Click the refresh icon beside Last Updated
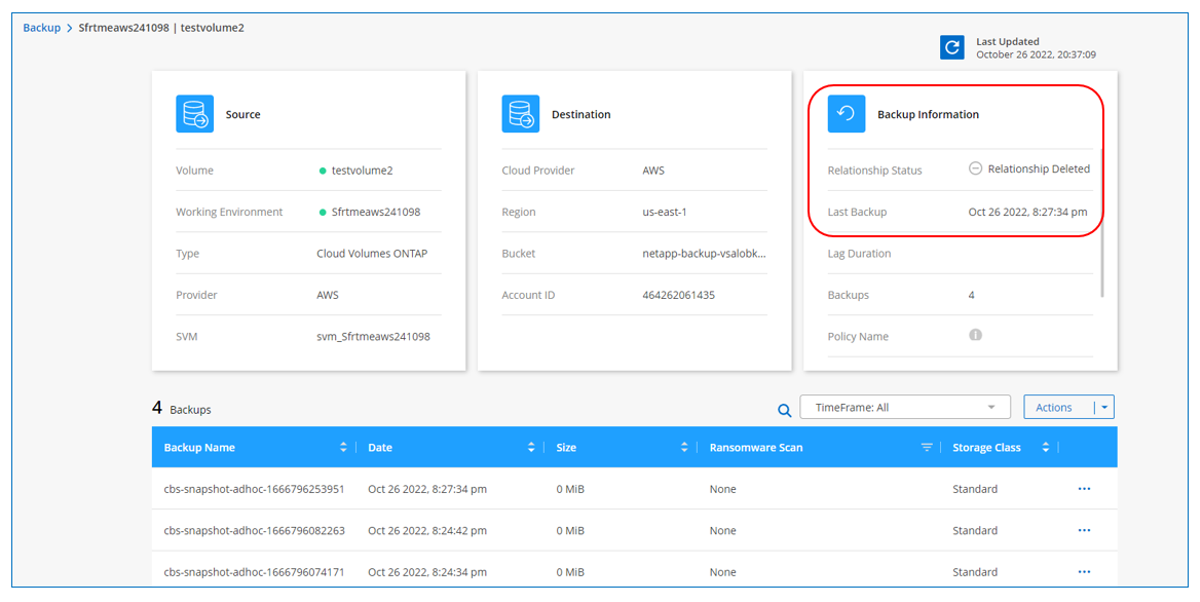This screenshot has width=1200, height=602. pos(952,47)
